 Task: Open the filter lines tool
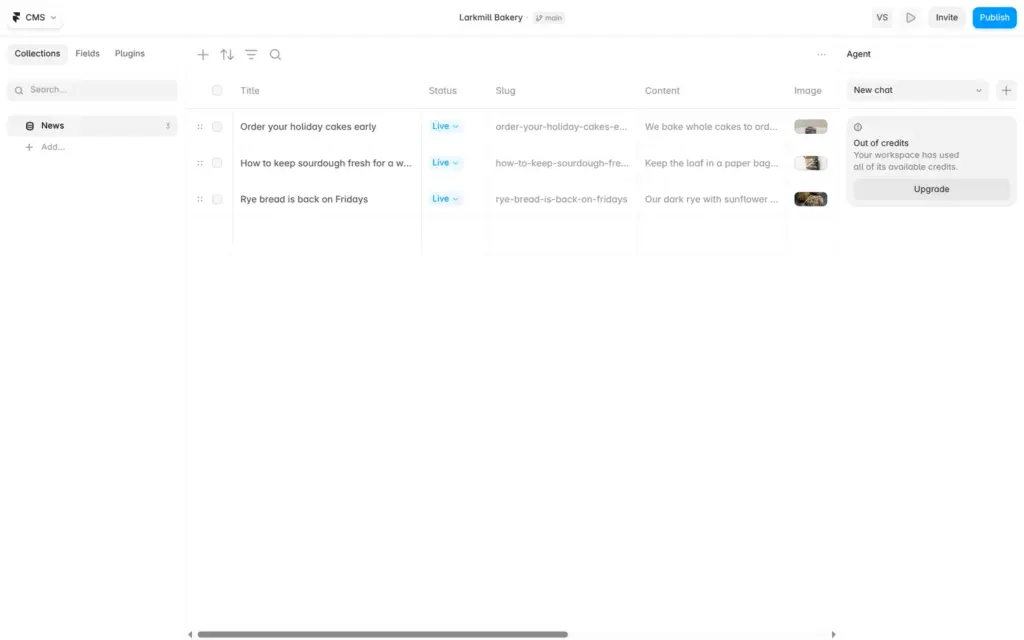point(251,55)
